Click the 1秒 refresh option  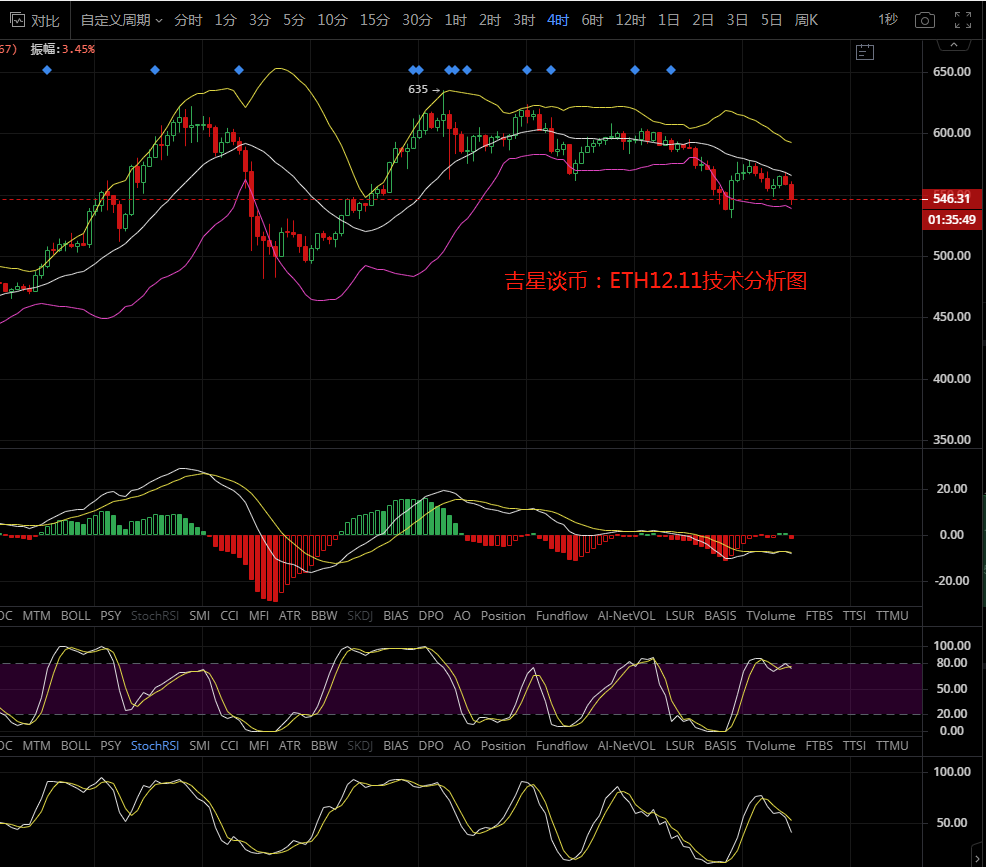click(x=887, y=20)
